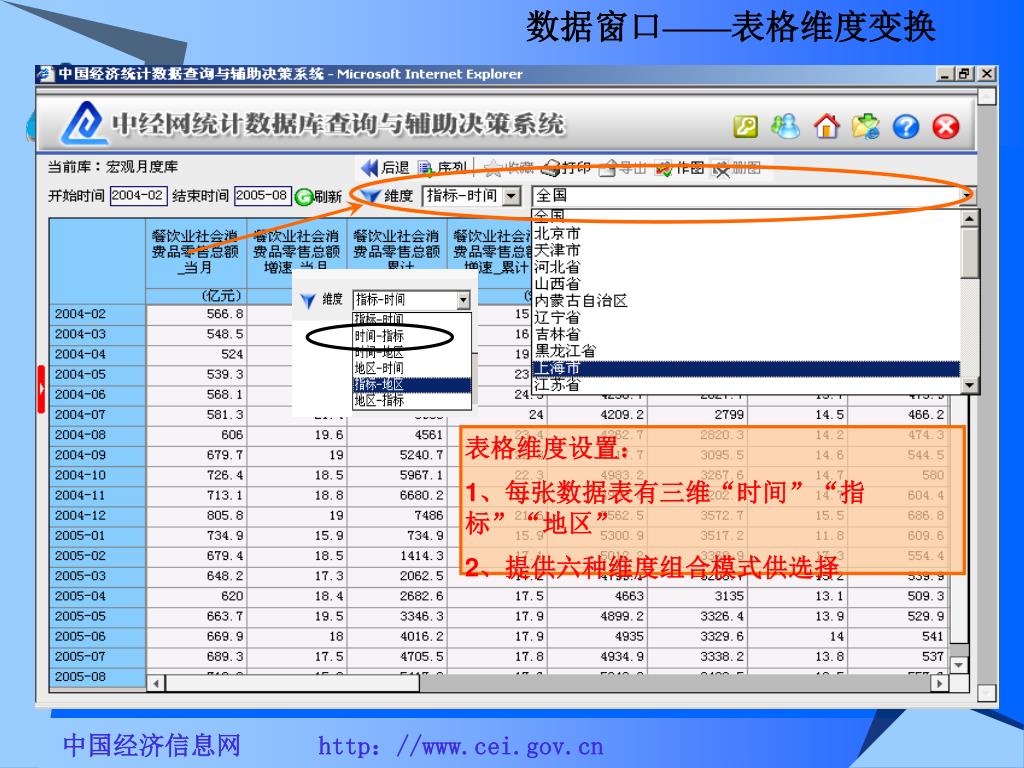Click browser page scrollbar down arrow

[x=986, y=692]
